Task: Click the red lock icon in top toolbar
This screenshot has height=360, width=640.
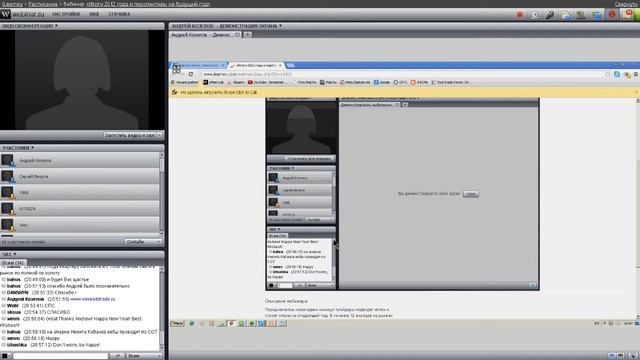Action: [x=612, y=15]
